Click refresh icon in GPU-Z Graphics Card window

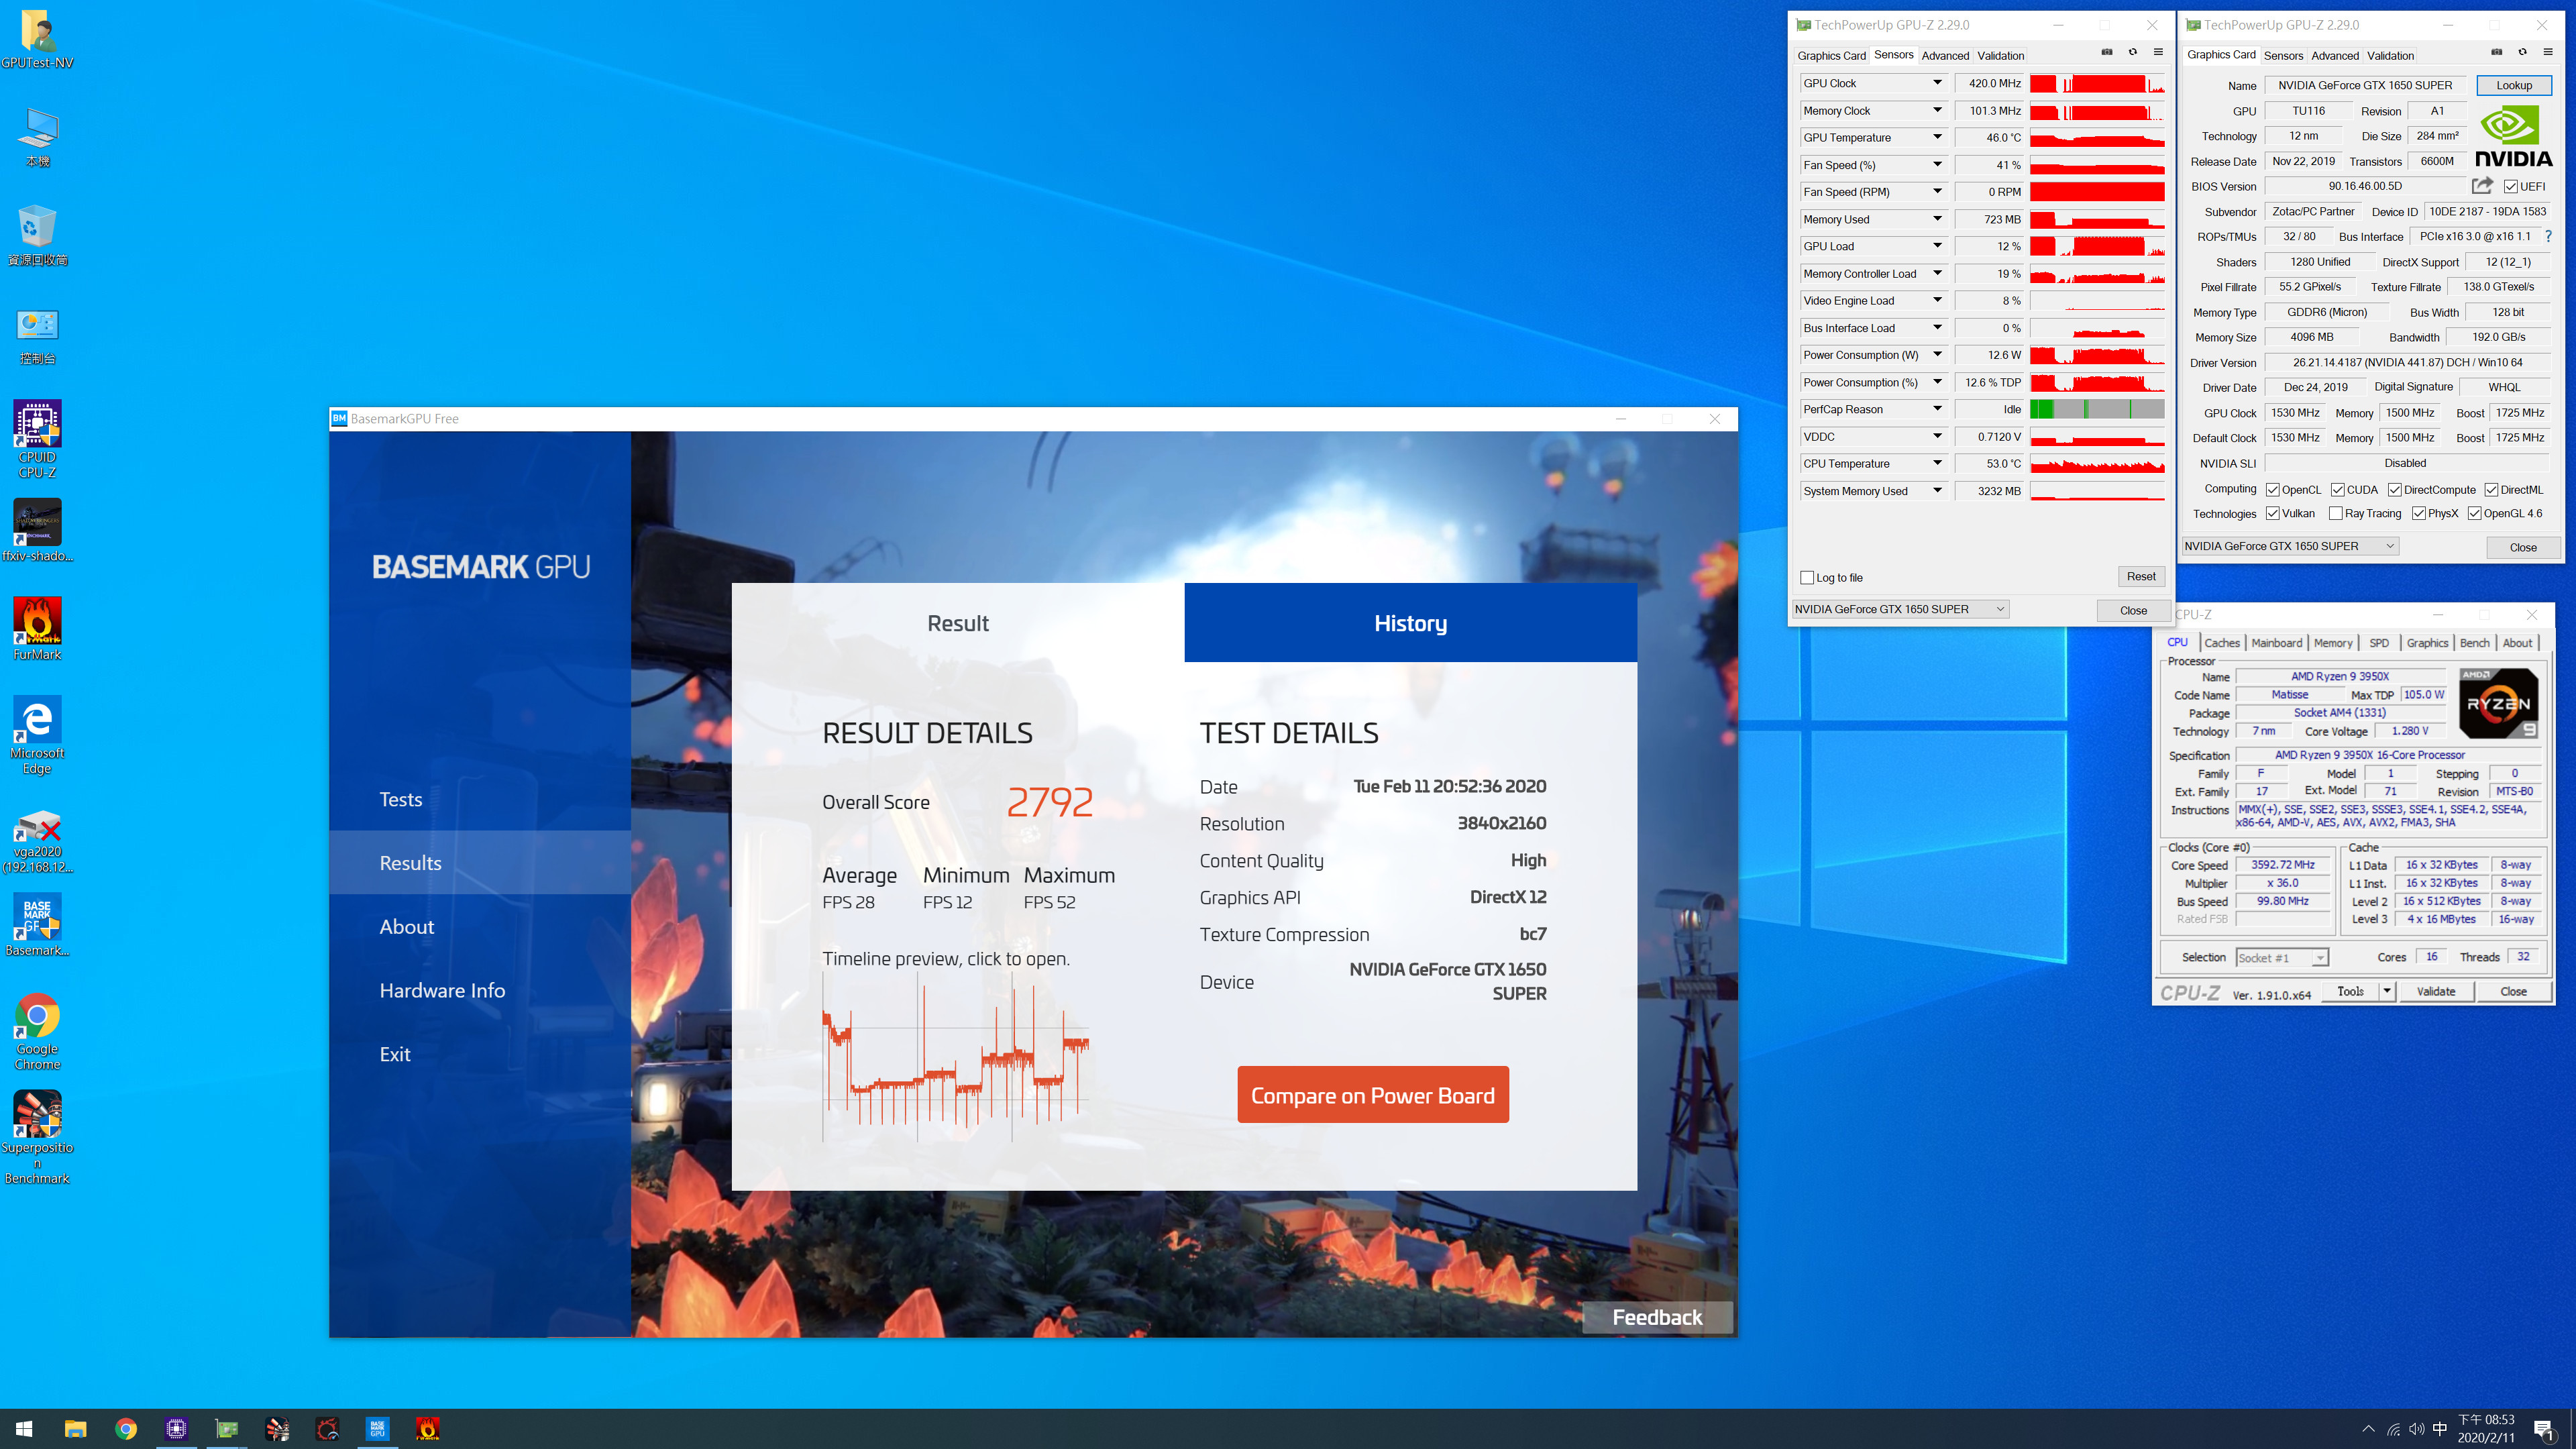(2522, 52)
